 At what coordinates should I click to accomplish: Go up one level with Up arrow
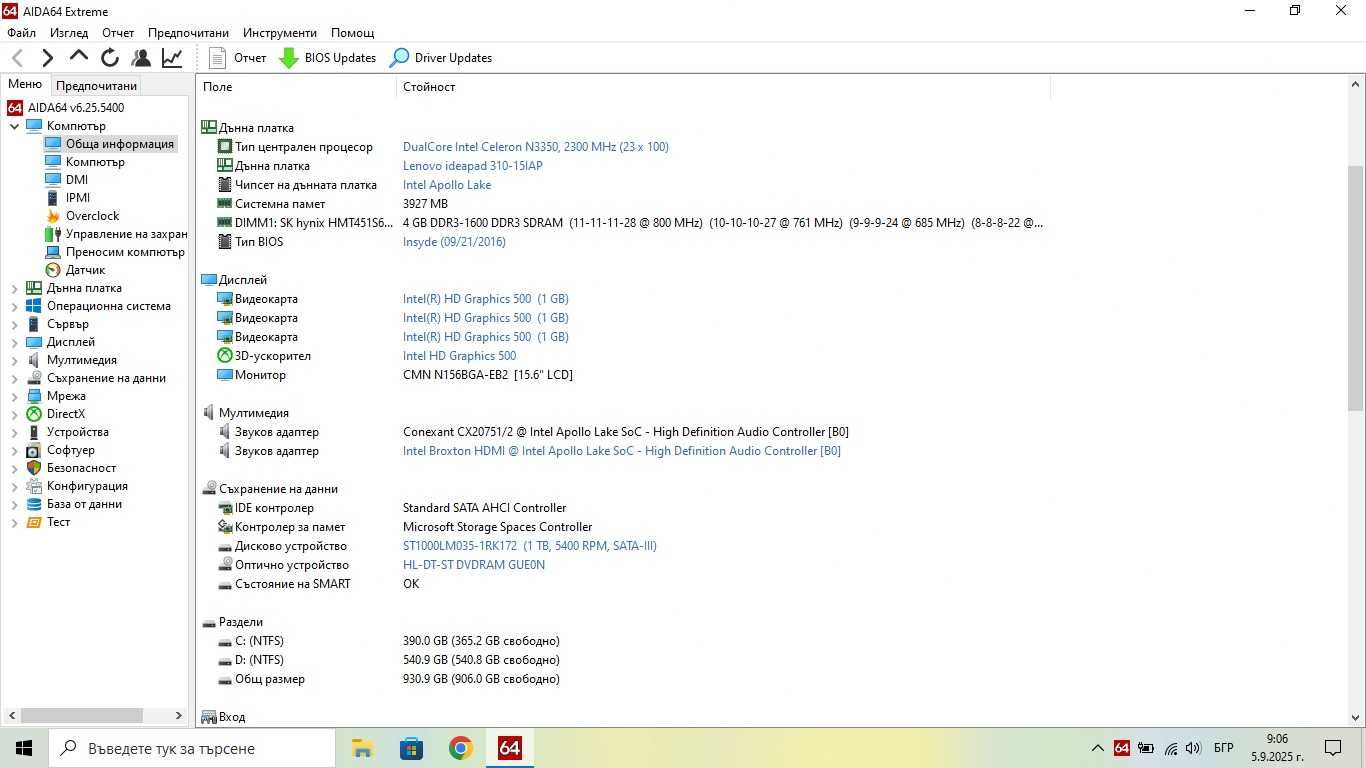(79, 57)
